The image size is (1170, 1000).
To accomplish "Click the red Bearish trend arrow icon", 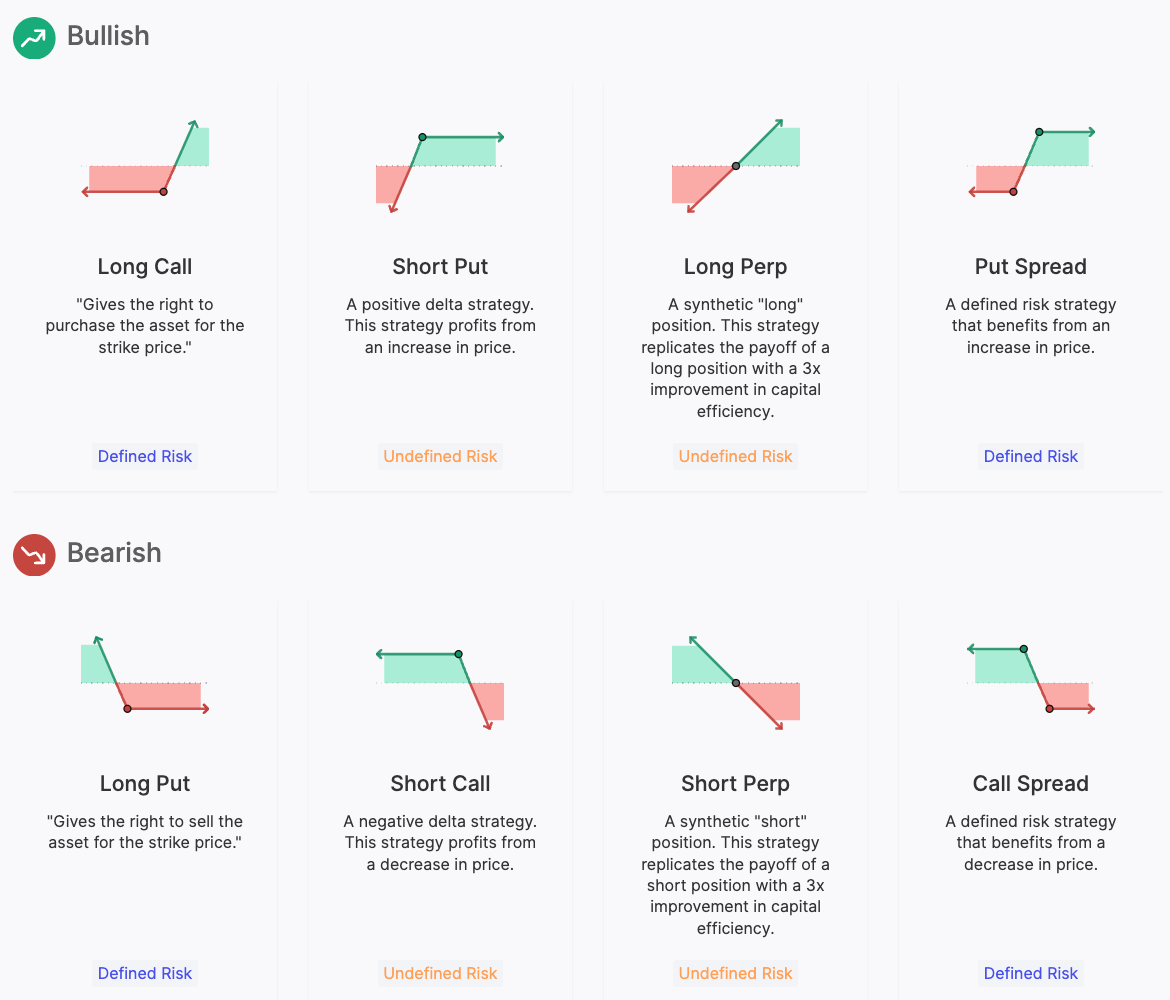I will (34, 555).
